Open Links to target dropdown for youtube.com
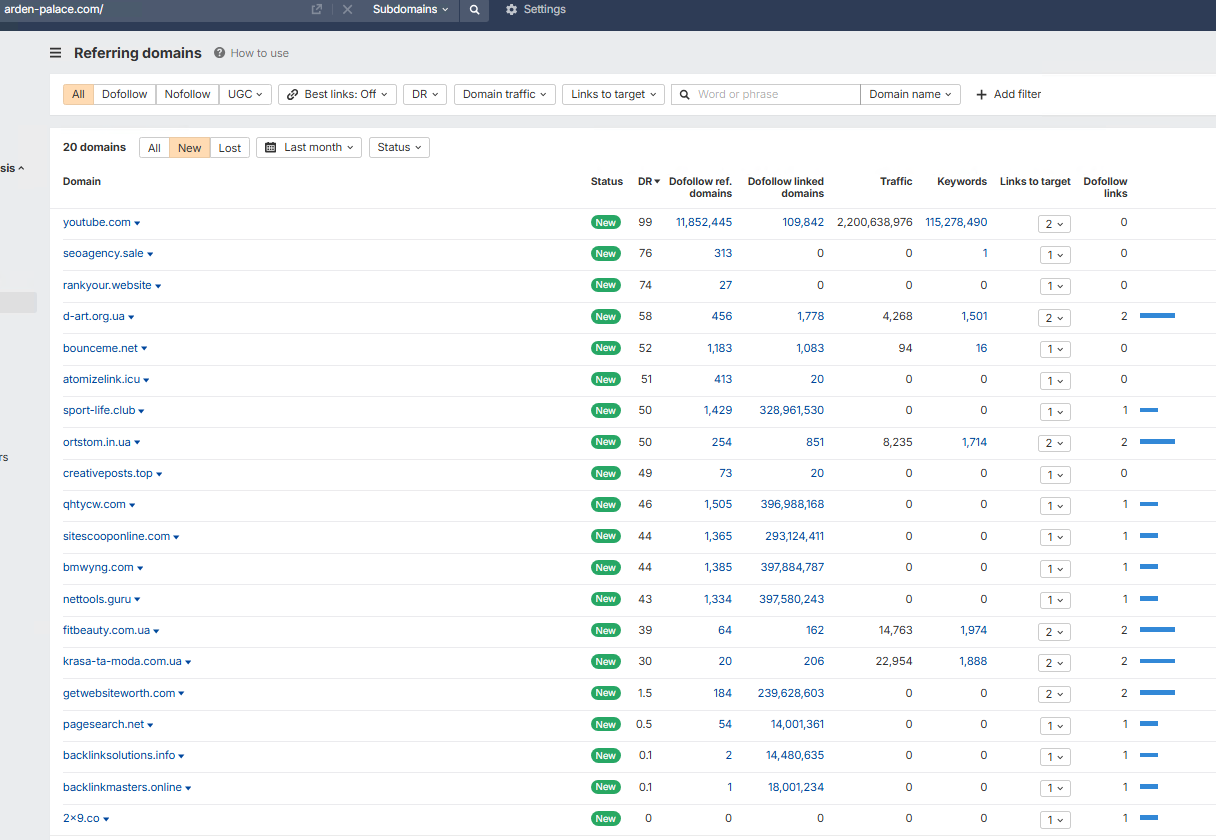The height and width of the screenshot is (840, 1216). (x=1054, y=224)
